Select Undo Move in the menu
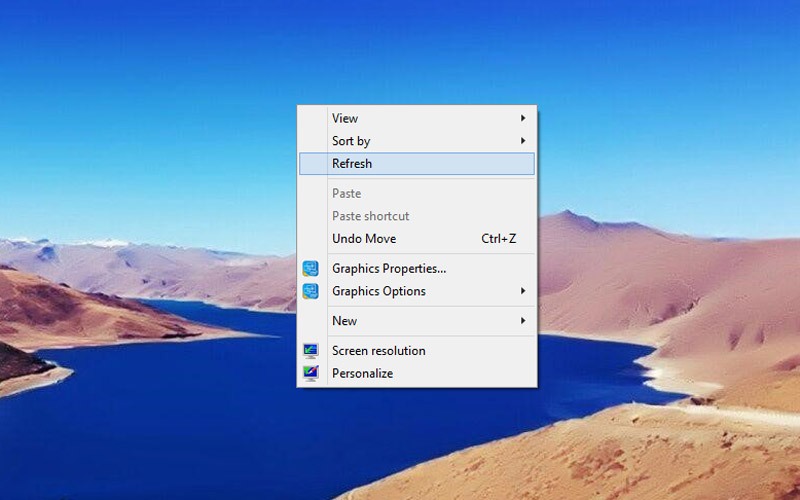Viewport: 800px width, 500px height. click(417, 238)
